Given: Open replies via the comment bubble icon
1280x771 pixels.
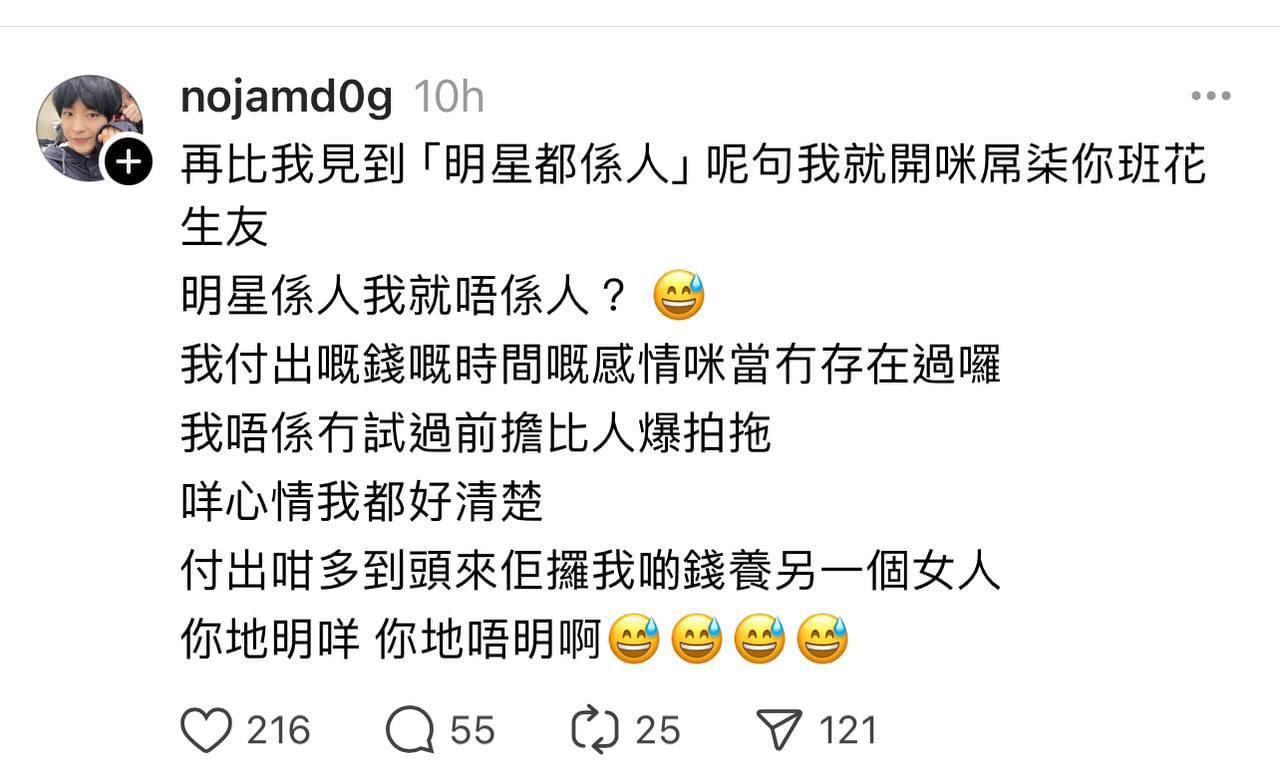Looking at the screenshot, I should click(x=409, y=730).
